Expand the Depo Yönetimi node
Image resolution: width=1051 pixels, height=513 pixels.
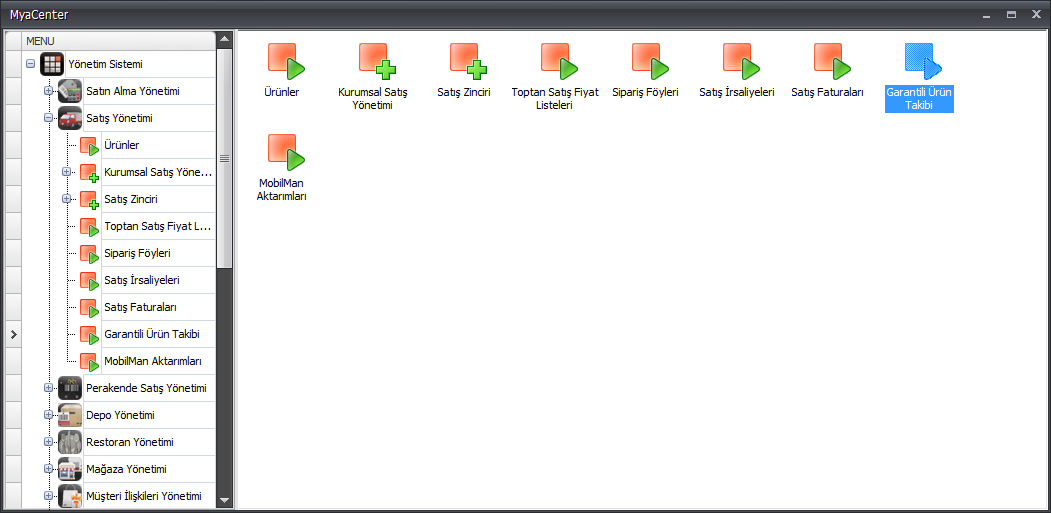point(48,415)
